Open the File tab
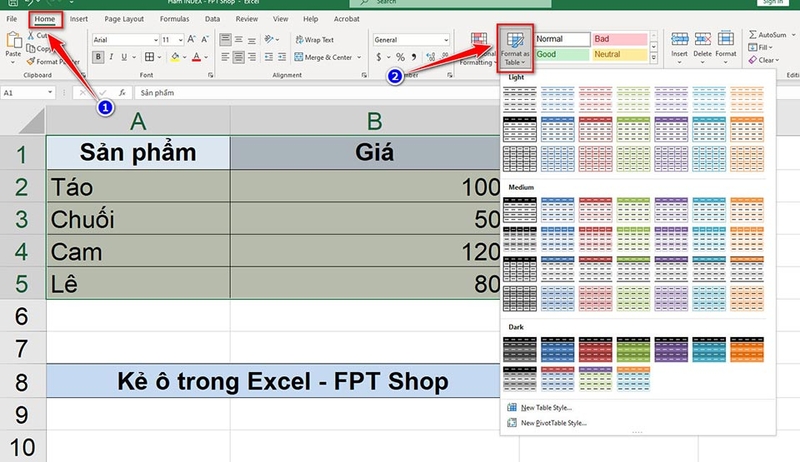The height and width of the screenshot is (462, 800). click(11, 19)
